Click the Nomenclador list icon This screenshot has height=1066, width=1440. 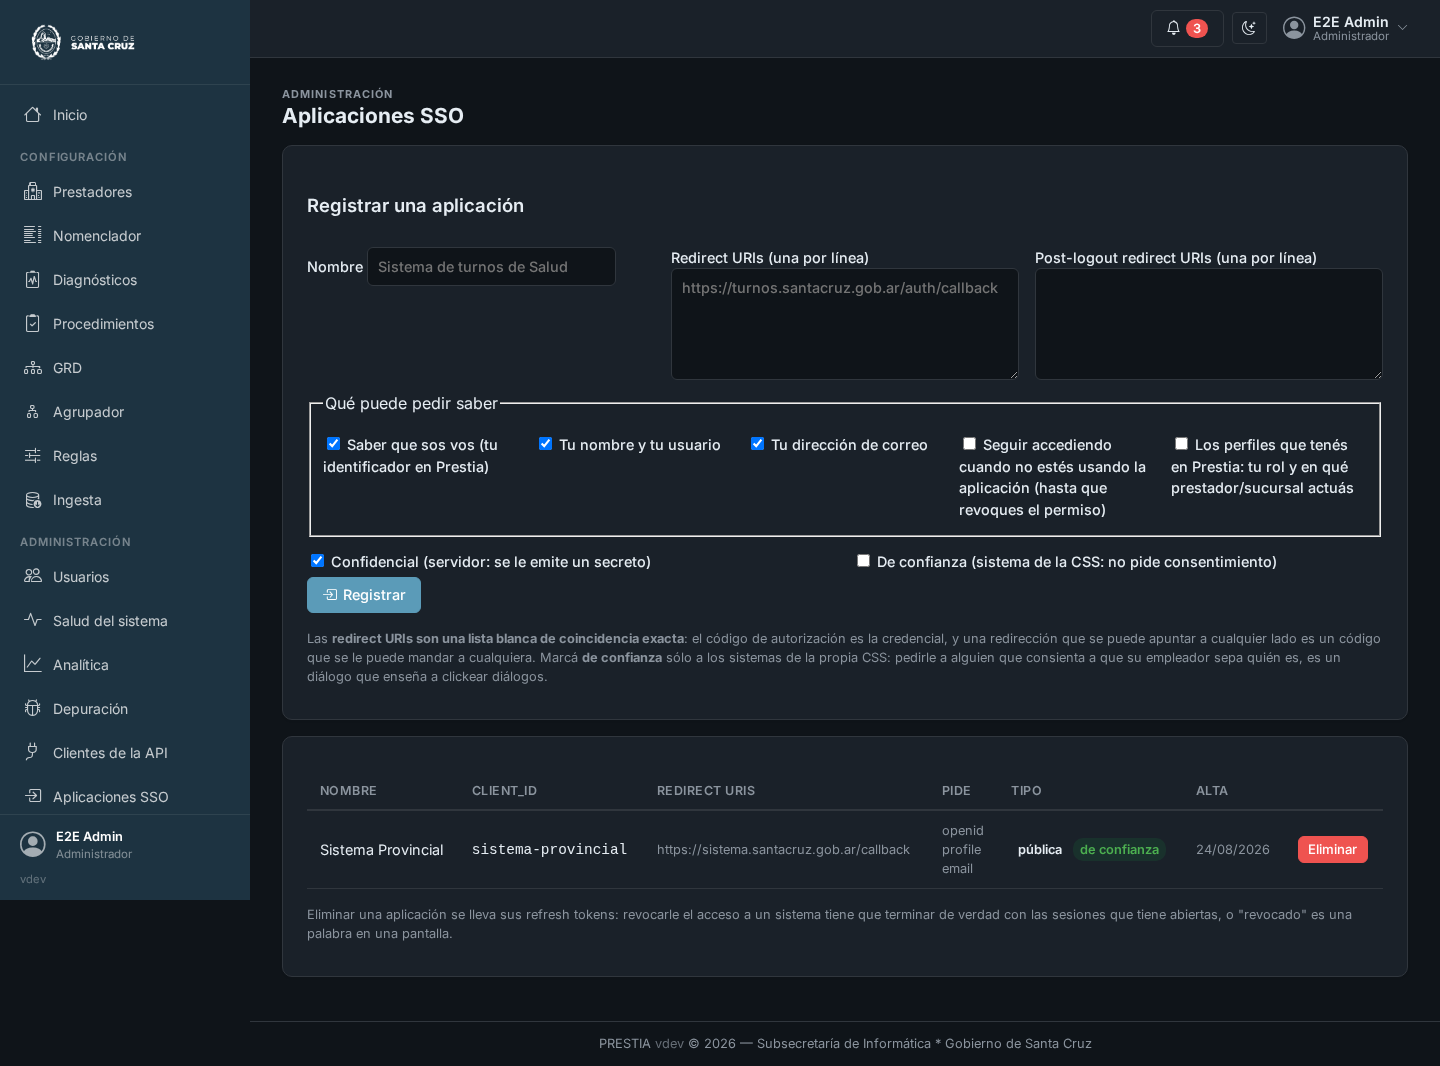[x=33, y=235]
